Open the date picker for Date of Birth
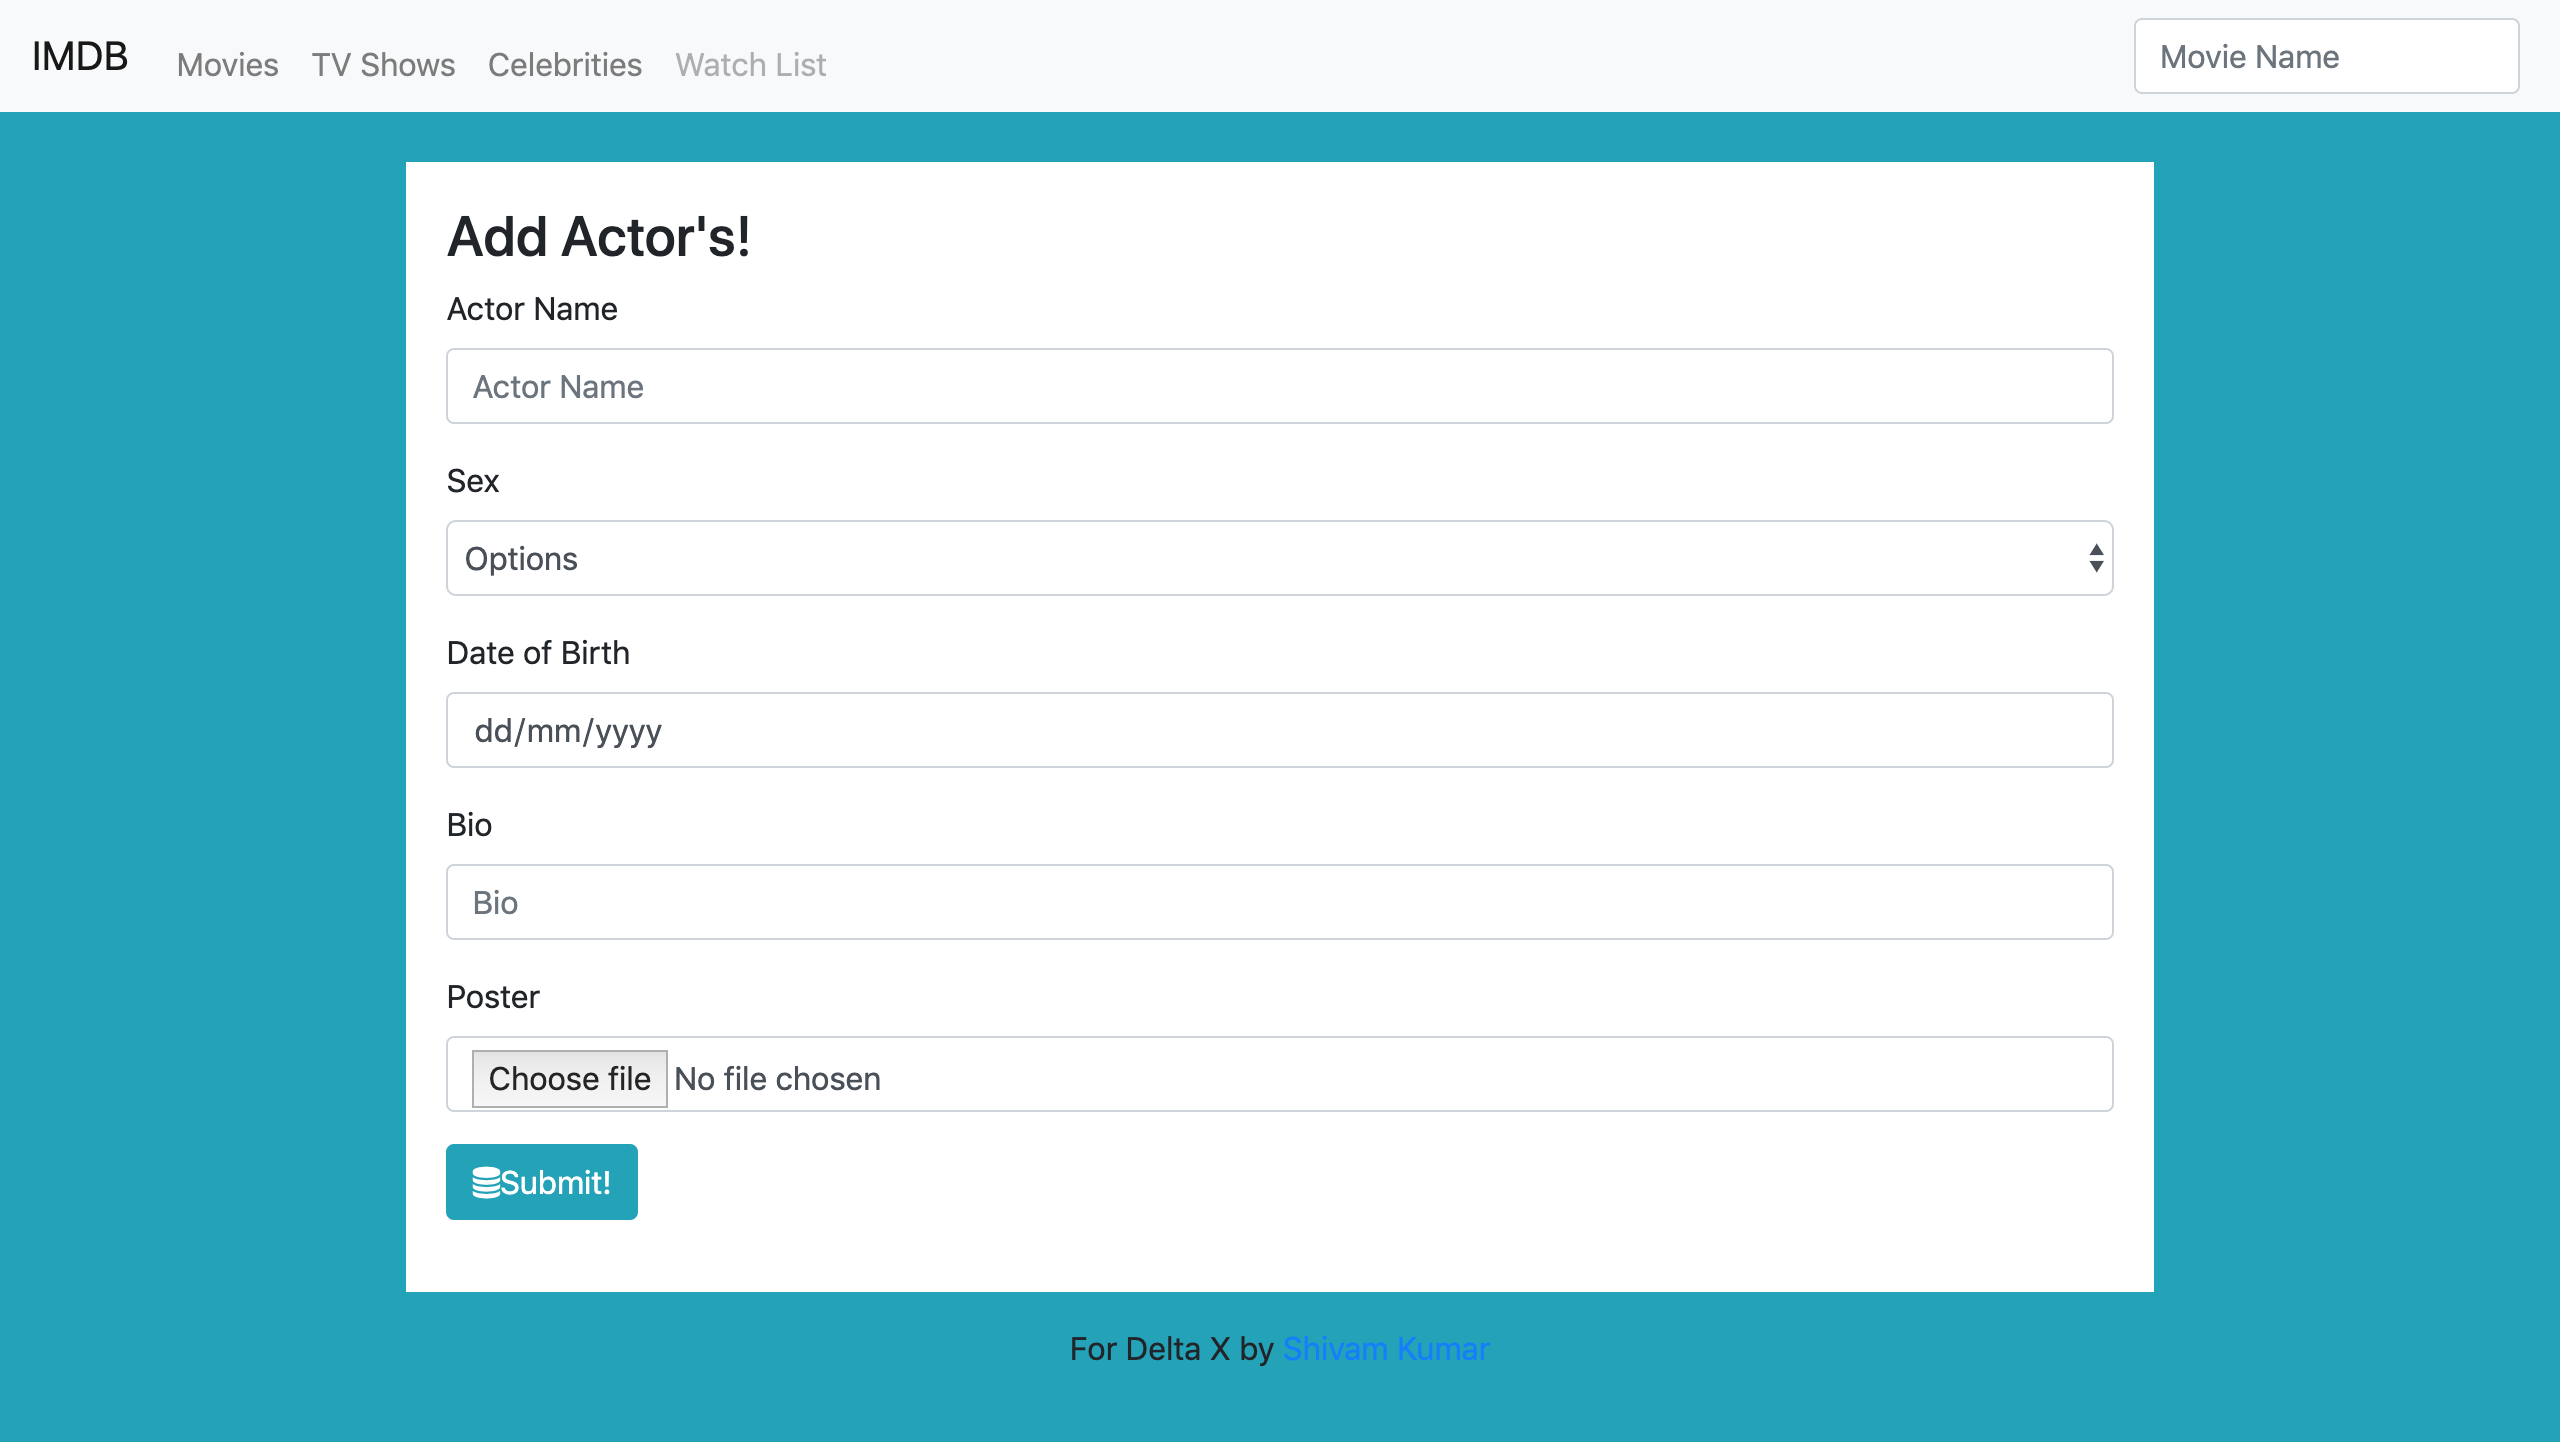Screen dimensions: 2560x1442 pyautogui.click(x=1280, y=730)
